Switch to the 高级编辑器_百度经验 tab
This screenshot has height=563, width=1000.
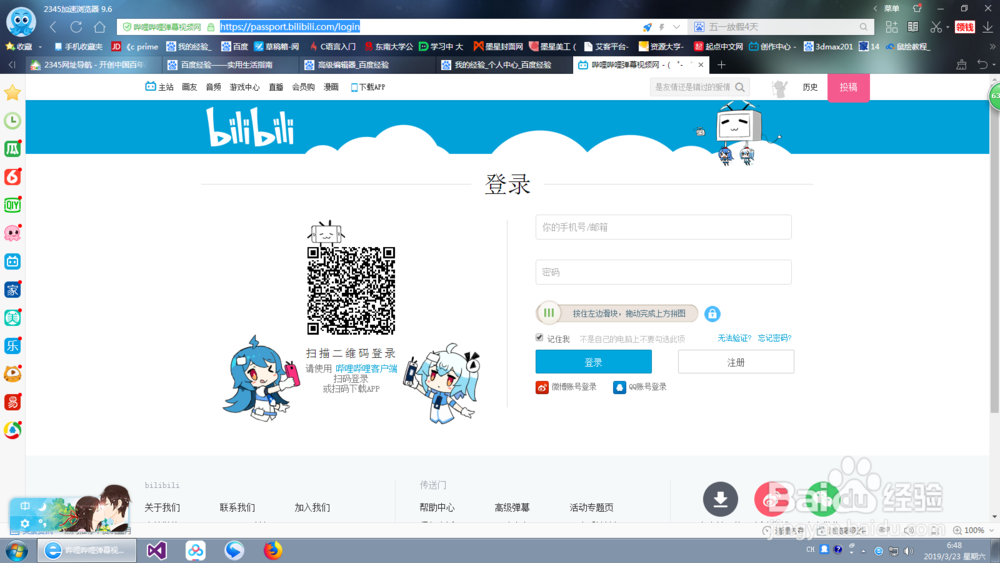[365, 64]
